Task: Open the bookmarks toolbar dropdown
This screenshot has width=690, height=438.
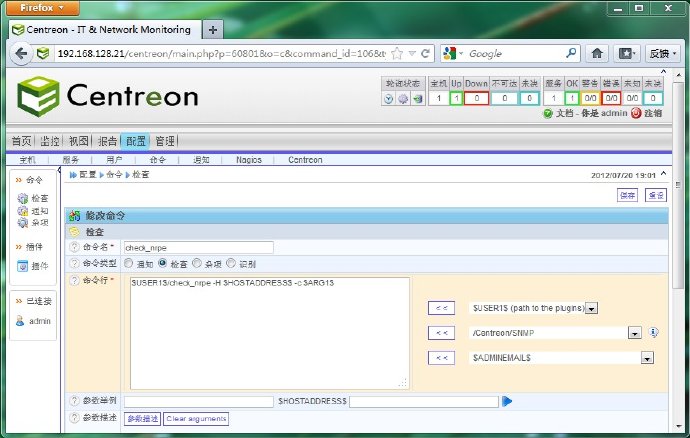Action: [x=626, y=54]
